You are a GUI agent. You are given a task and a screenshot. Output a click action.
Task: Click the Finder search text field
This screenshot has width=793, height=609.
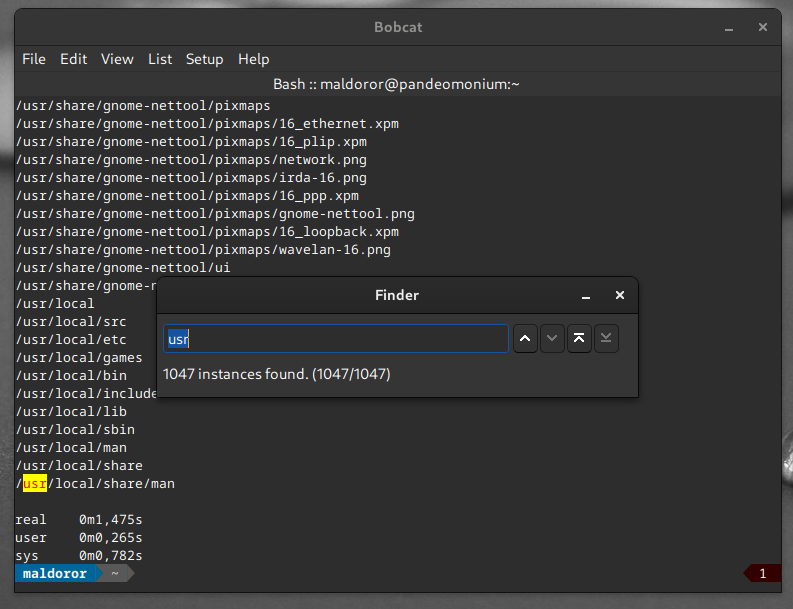(x=336, y=339)
